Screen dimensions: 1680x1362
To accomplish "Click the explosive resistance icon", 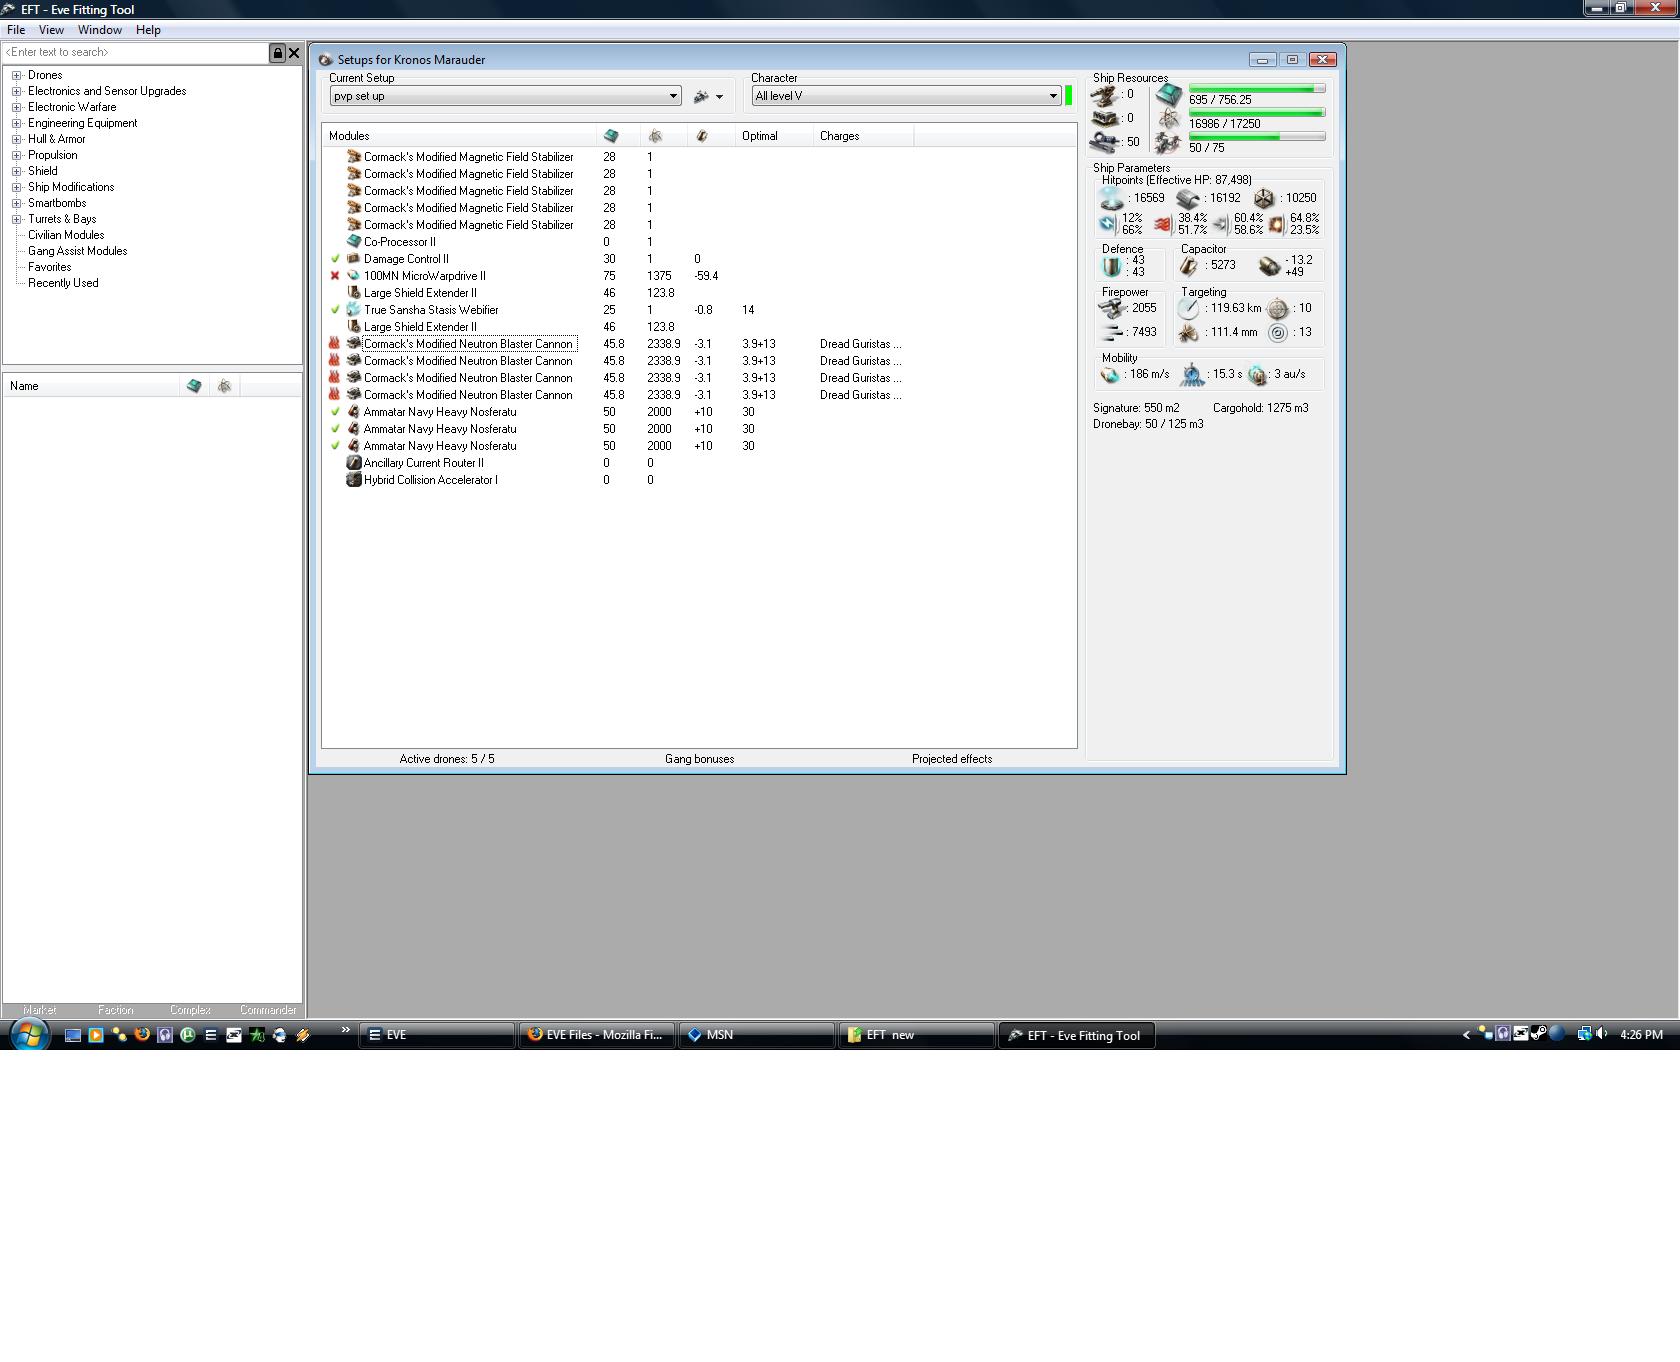I will tap(1276, 224).
